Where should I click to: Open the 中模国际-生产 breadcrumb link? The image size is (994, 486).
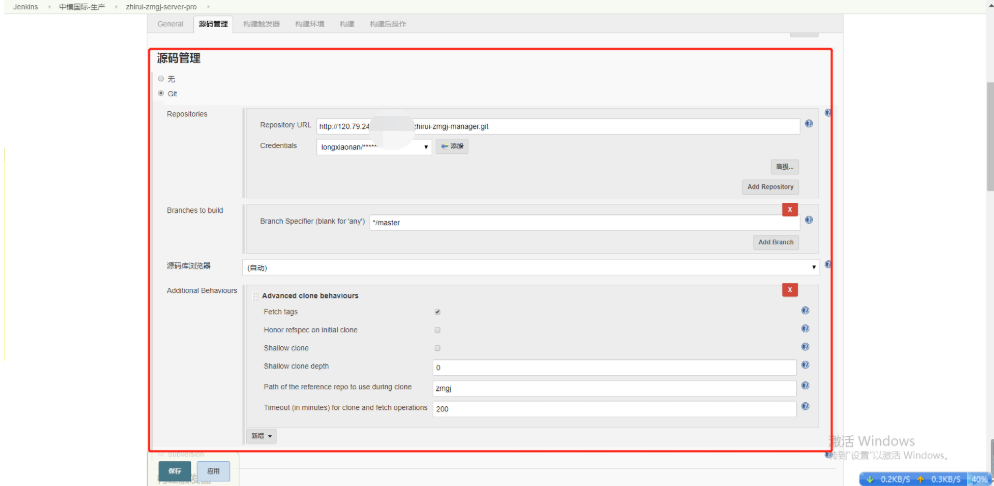click(x=82, y=6)
